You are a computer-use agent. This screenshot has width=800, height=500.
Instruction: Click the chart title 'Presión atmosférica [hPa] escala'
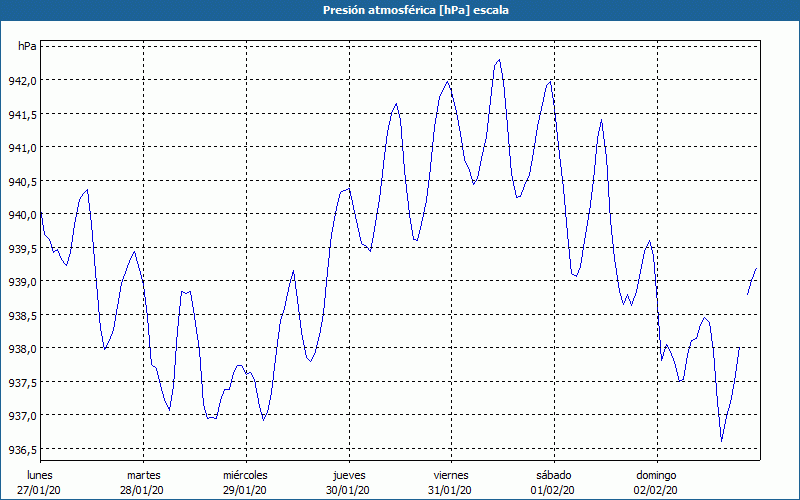click(x=416, y=10)
